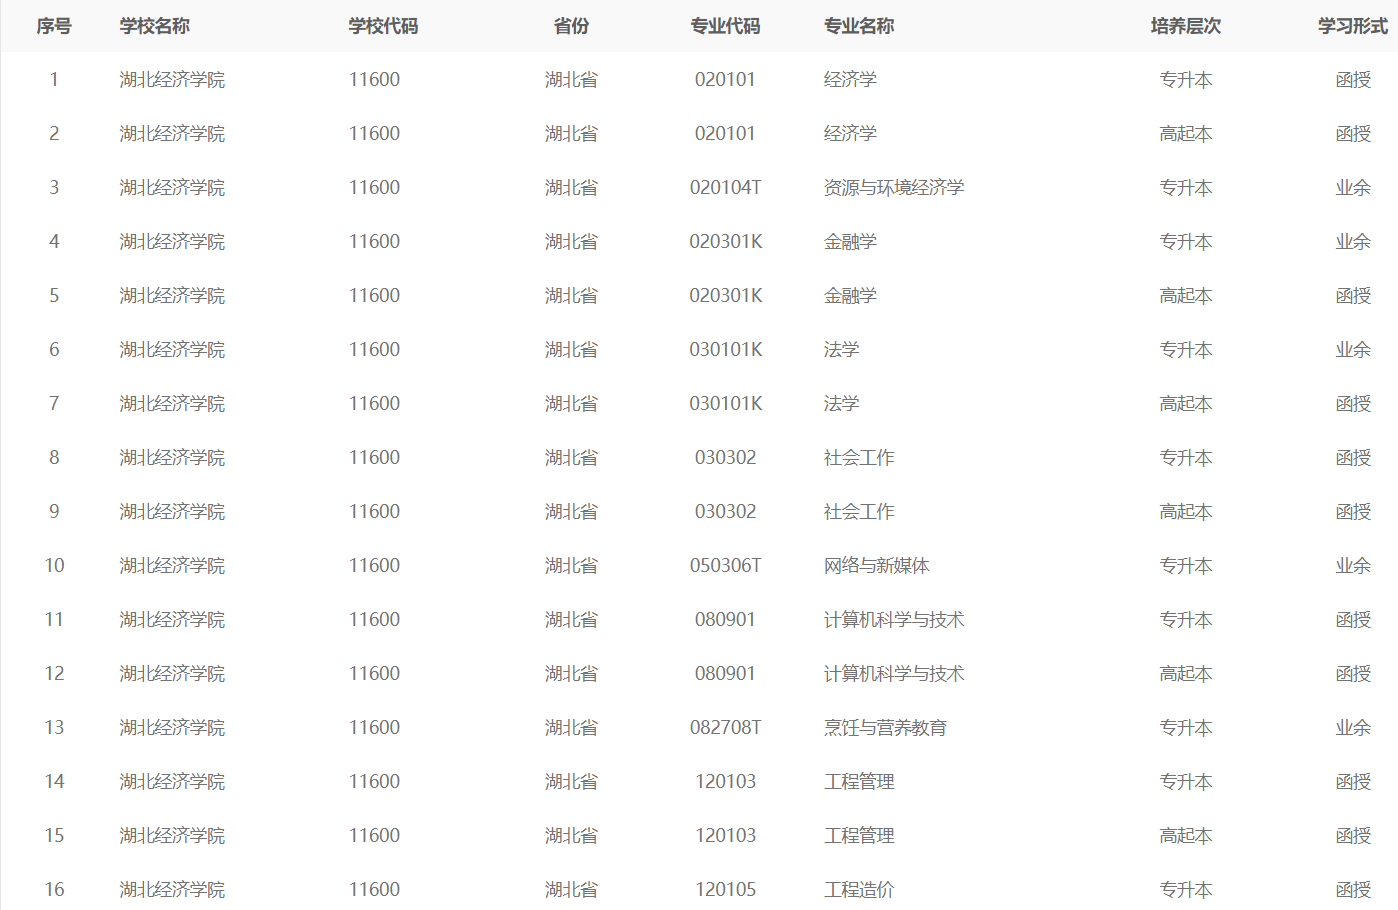Click the 学校名称 column header
This screenshot has width=1398, height=910.
click(x=155, y=26)
